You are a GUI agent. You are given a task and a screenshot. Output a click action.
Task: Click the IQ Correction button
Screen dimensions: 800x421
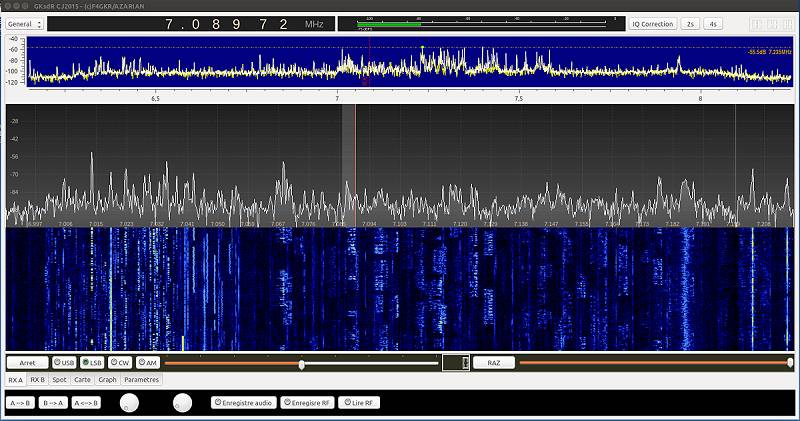pos(653,23)
